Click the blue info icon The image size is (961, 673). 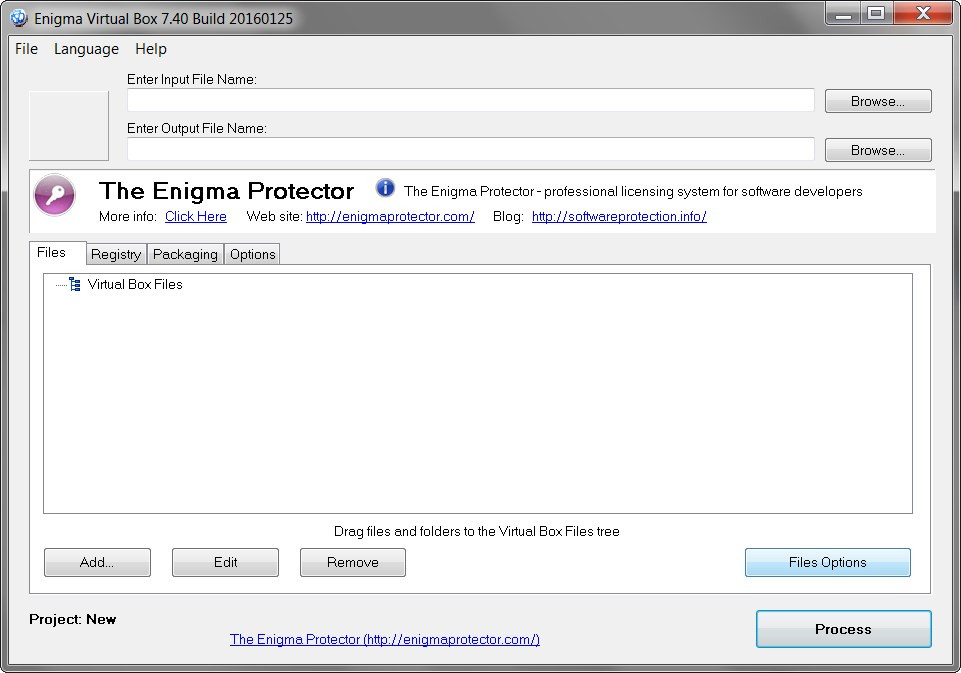click(385, 188)
